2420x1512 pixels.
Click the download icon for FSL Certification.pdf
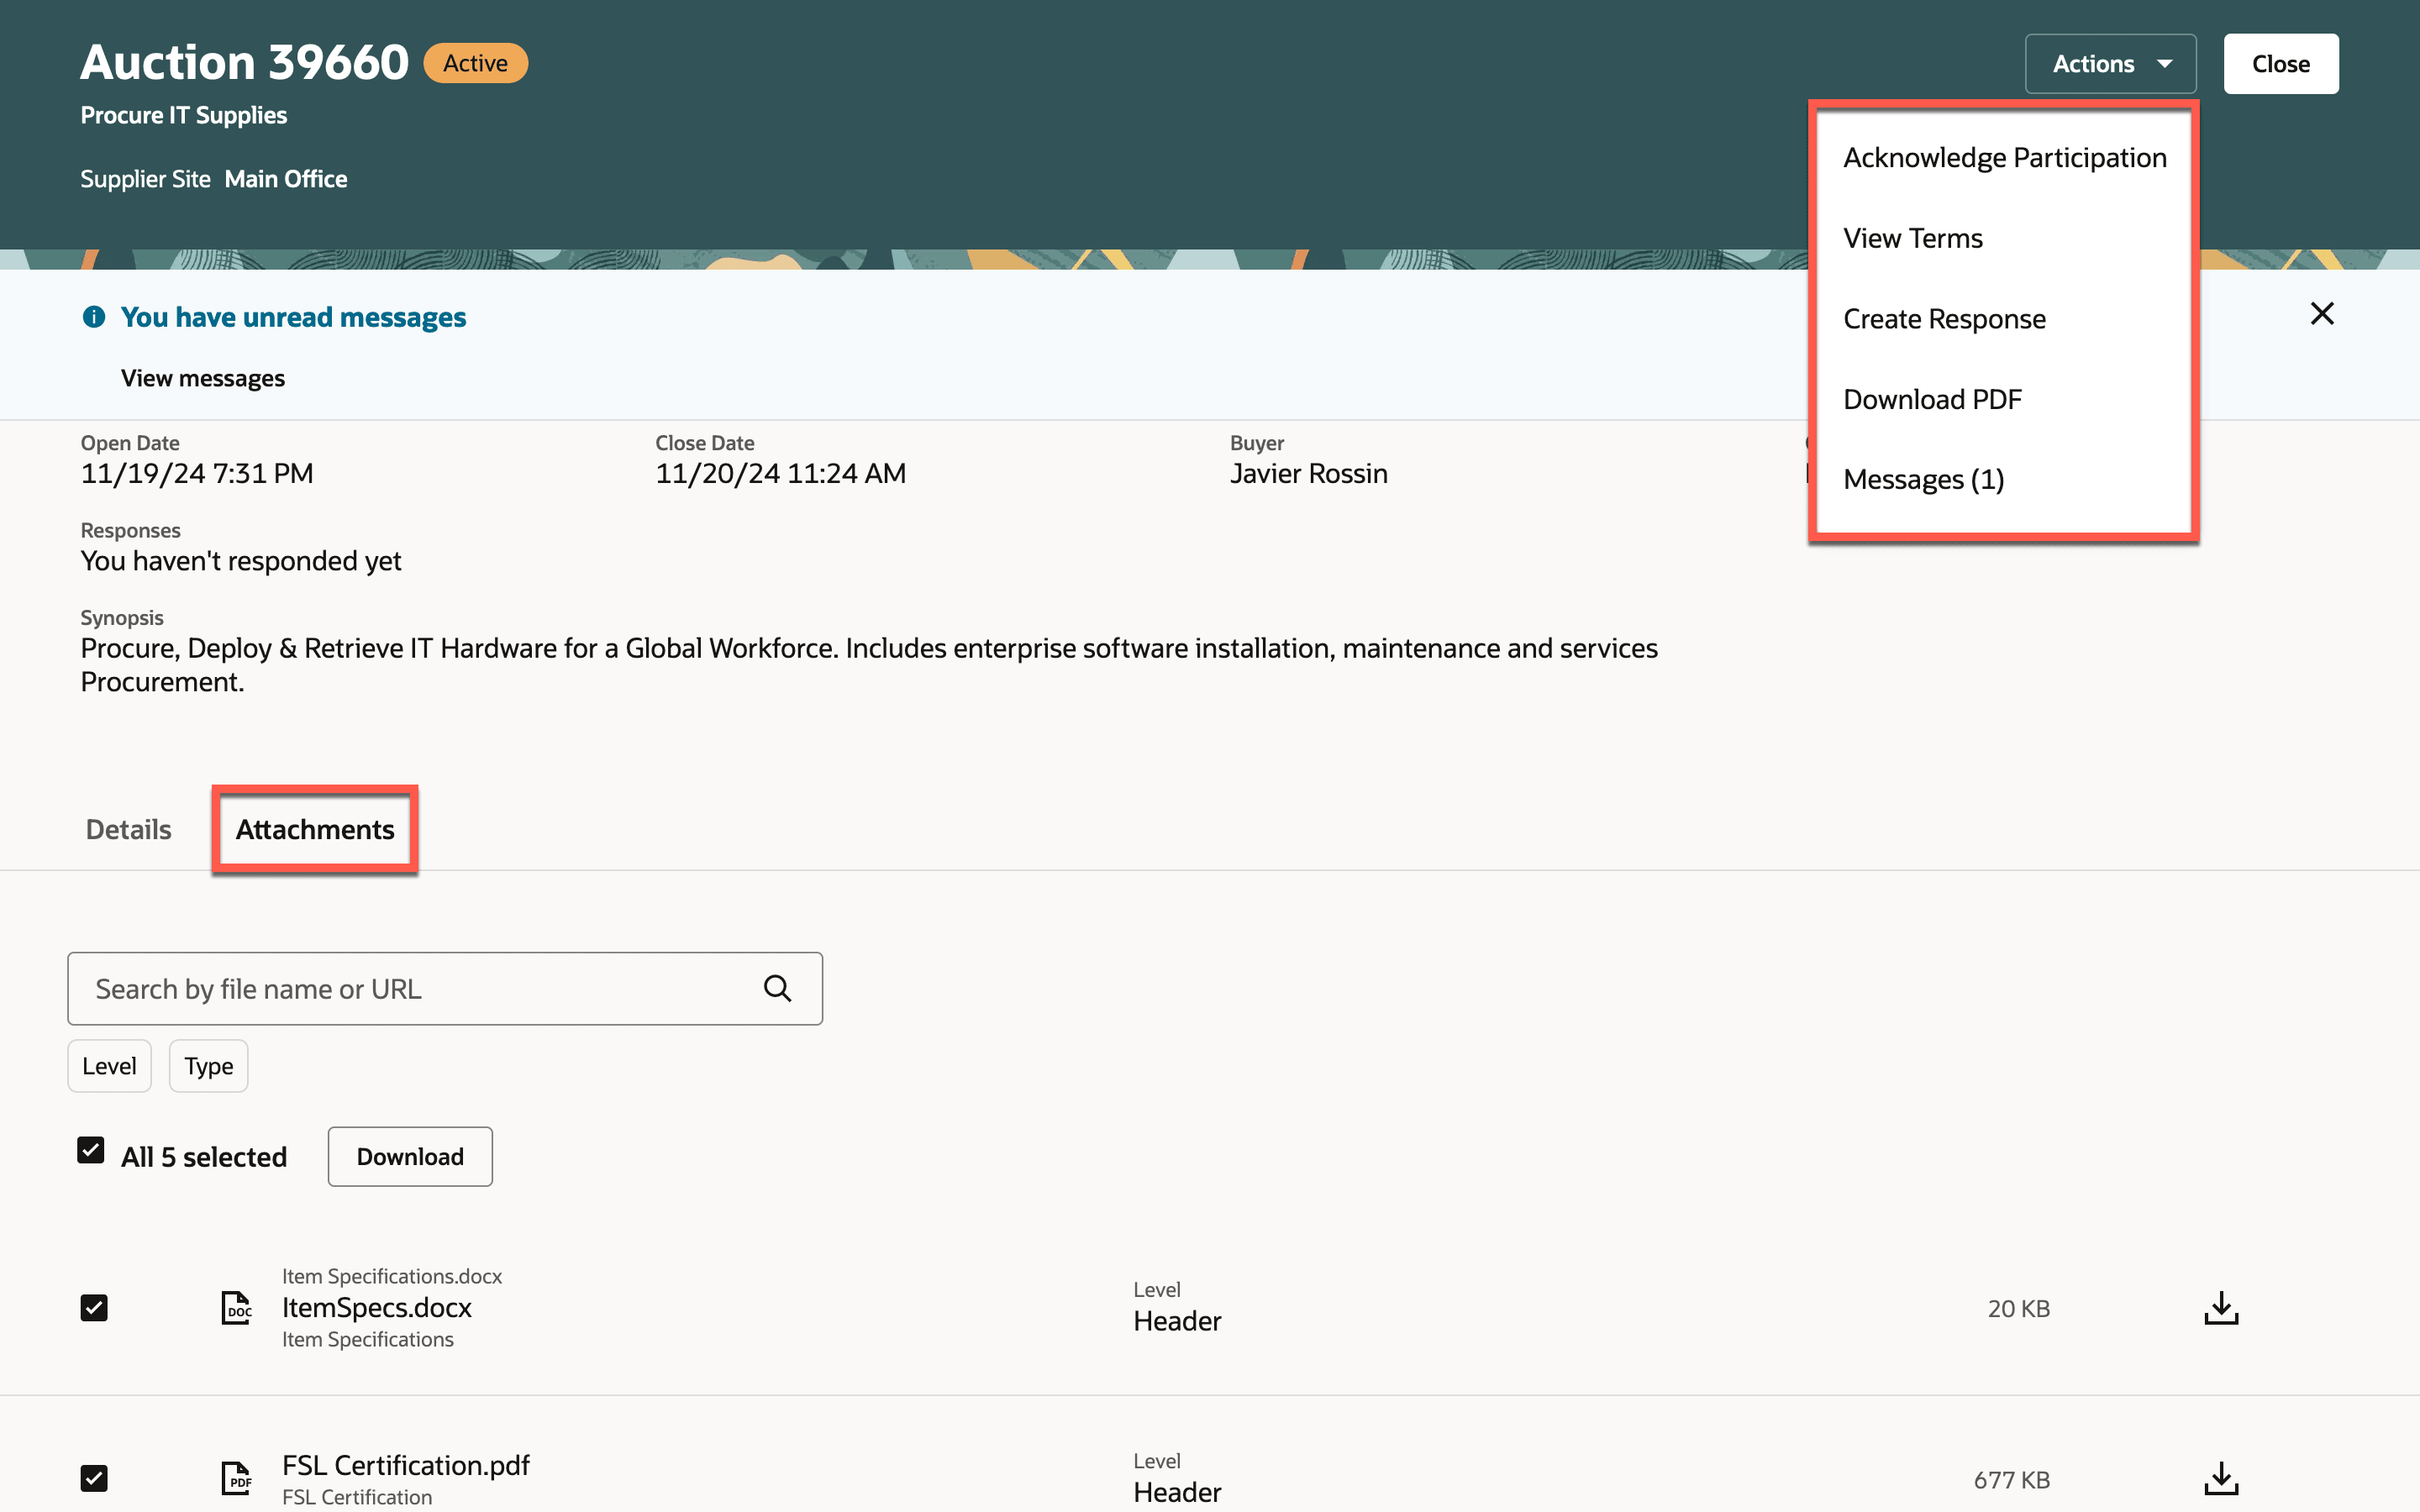[x=2220, y=1478]
